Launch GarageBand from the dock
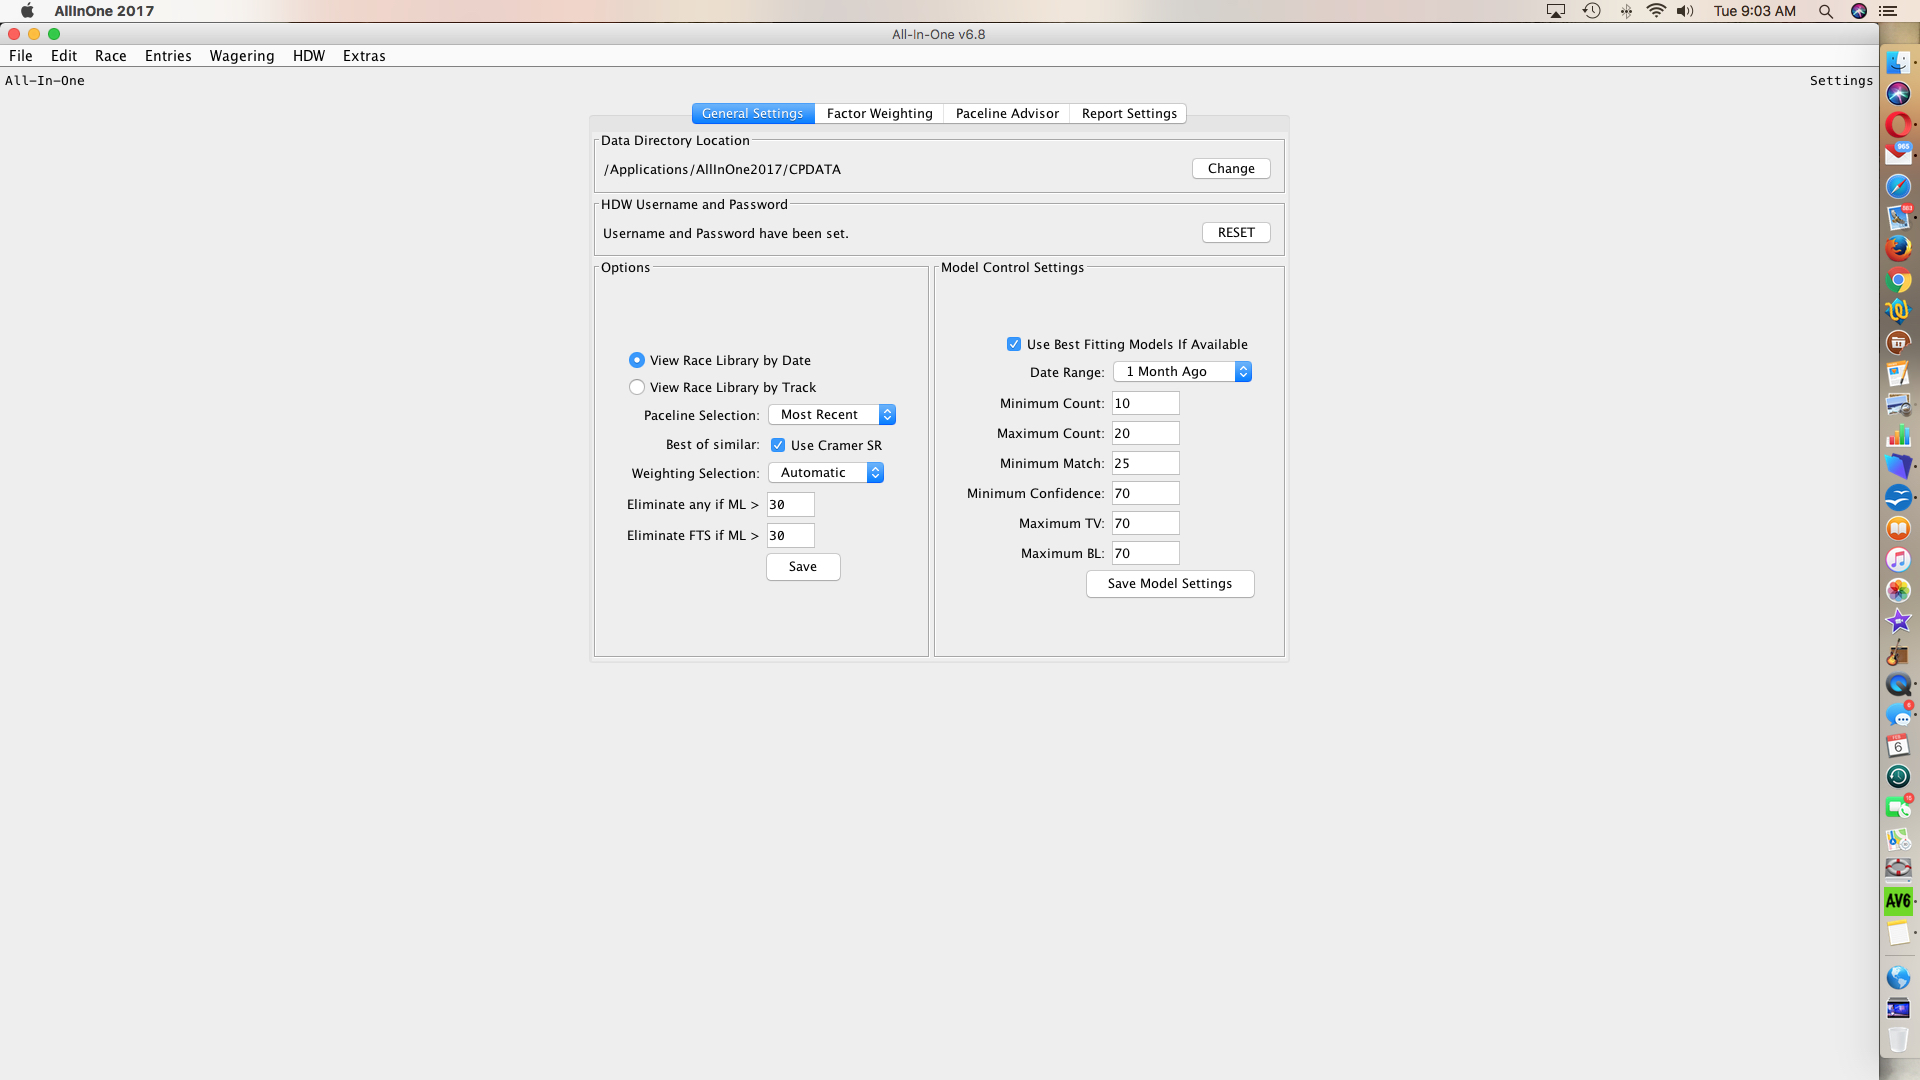 pyautogui.click(x=1898, y=653)
